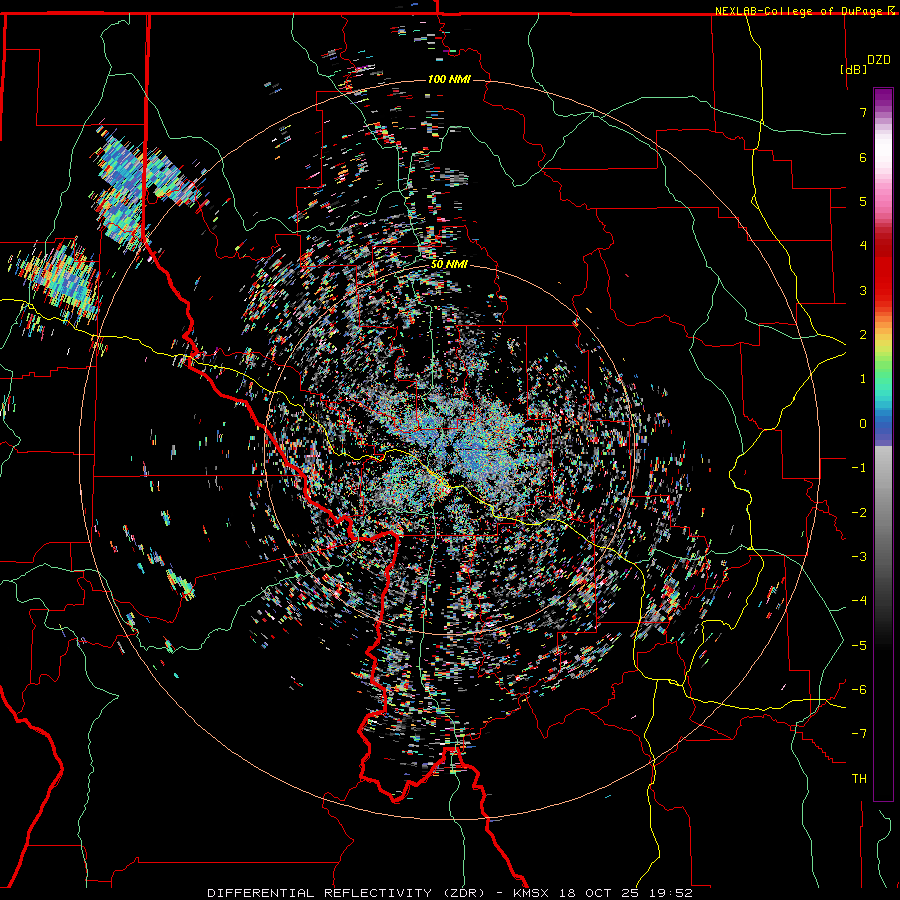Click the color scale label -6

click(859, 690)
